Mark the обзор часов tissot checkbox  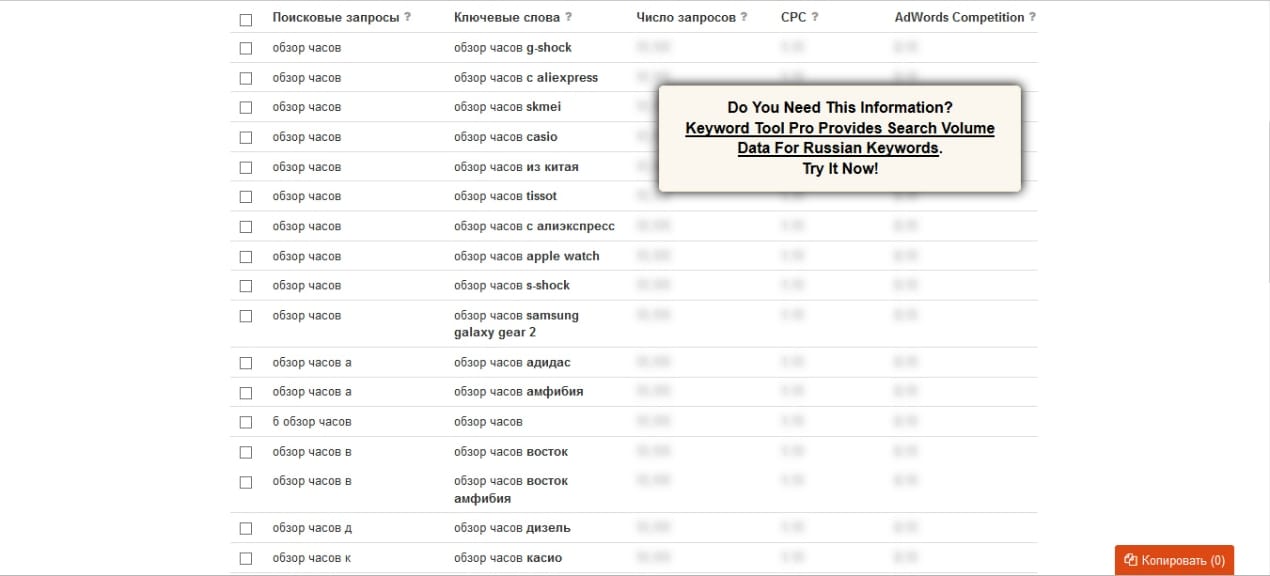[x=246, y=197]
